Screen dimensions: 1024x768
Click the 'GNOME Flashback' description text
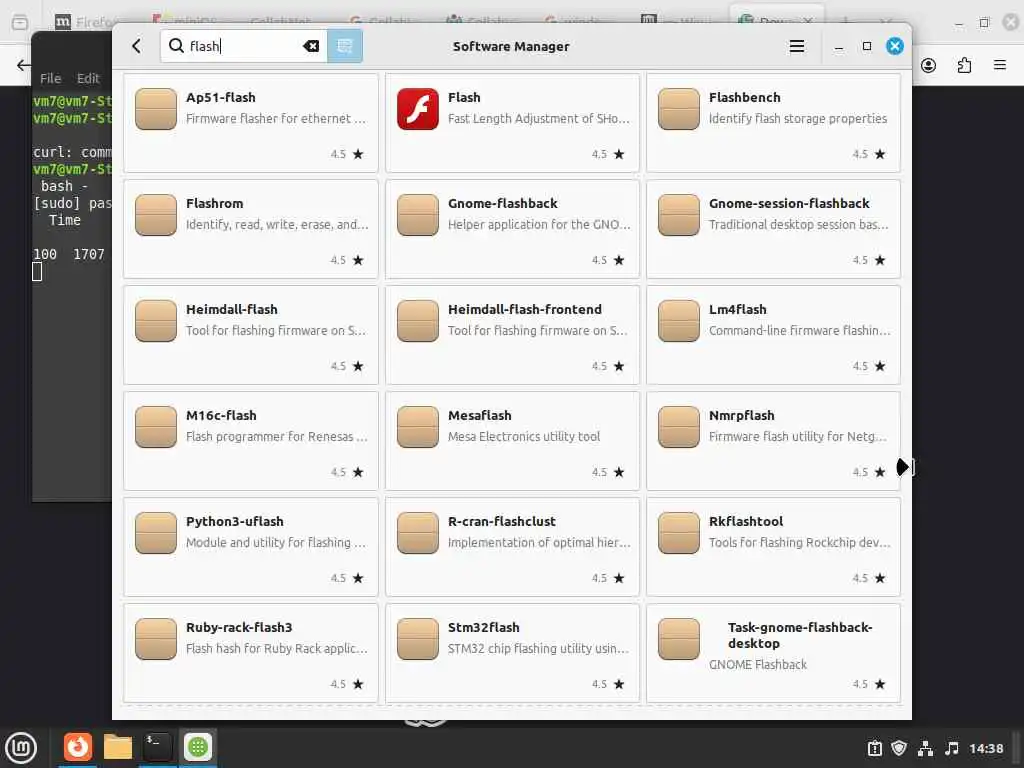pos(758,664)
